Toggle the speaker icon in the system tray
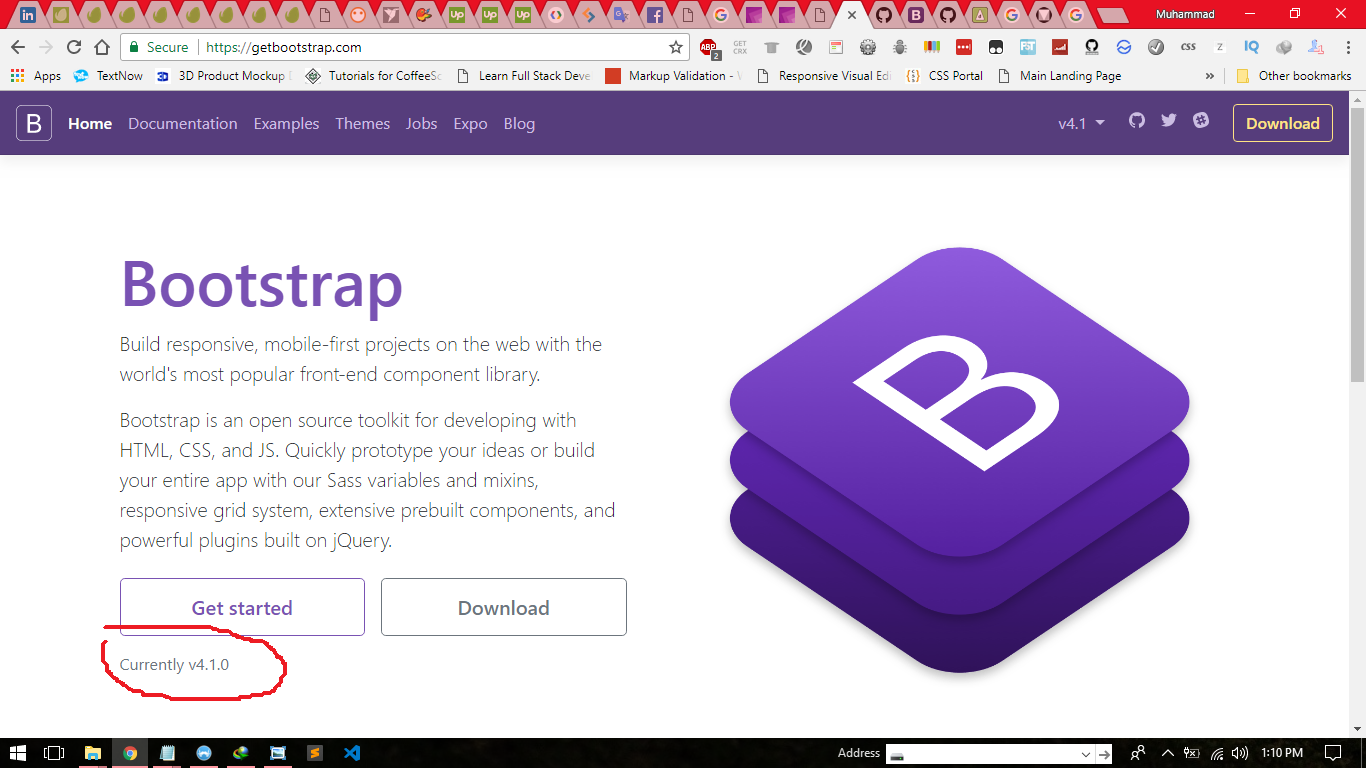The width and height of the screenshot is (1366, 768). pyautogui.click(x=1239, y=753)
